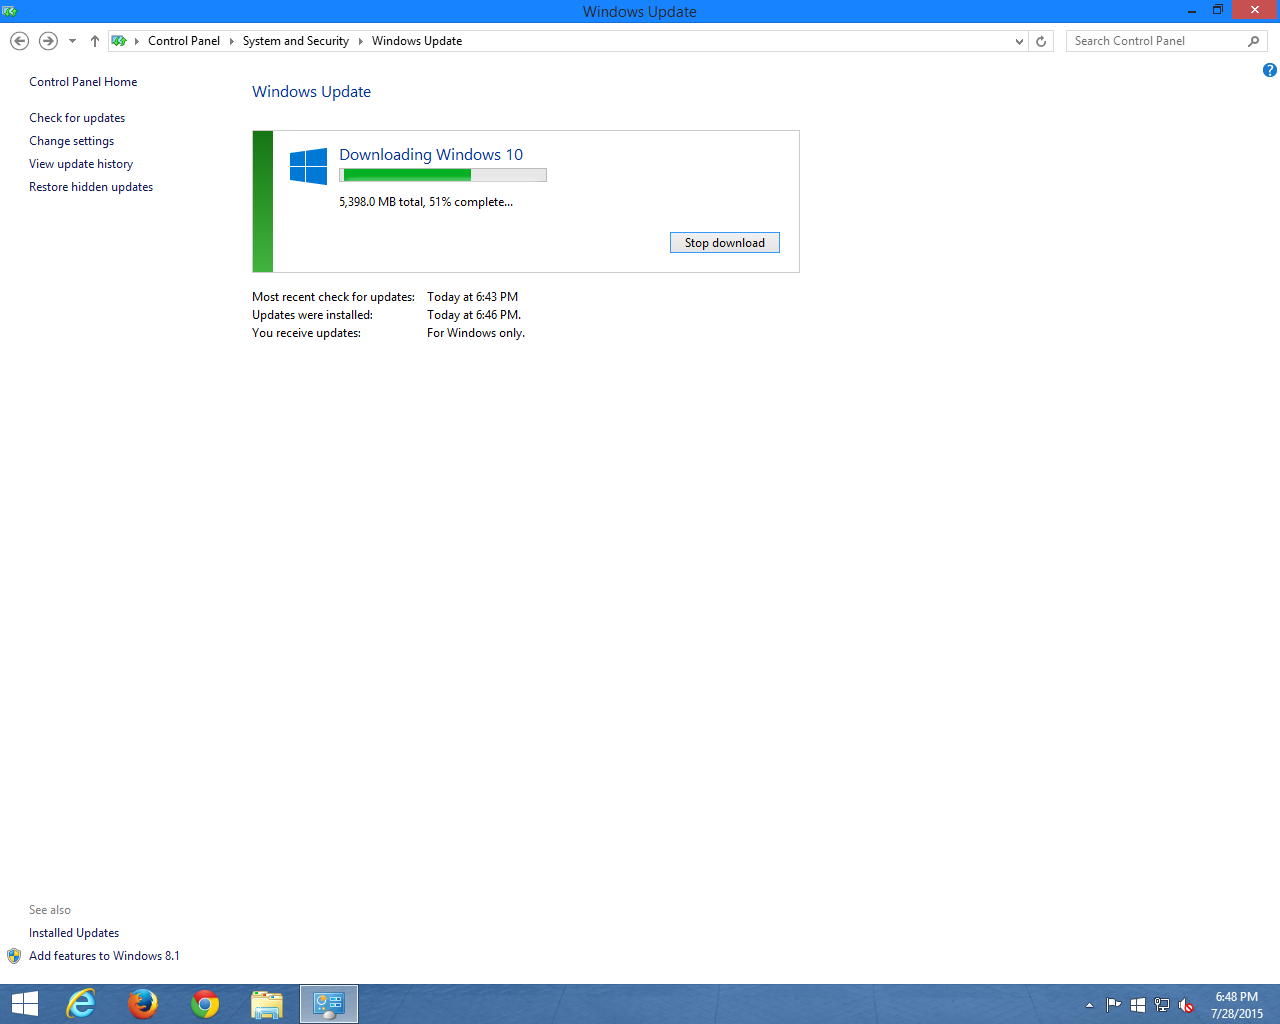The image size is (1280, 1024).
Task: Open Installed Updates link
Action: [x=74, y=933]
